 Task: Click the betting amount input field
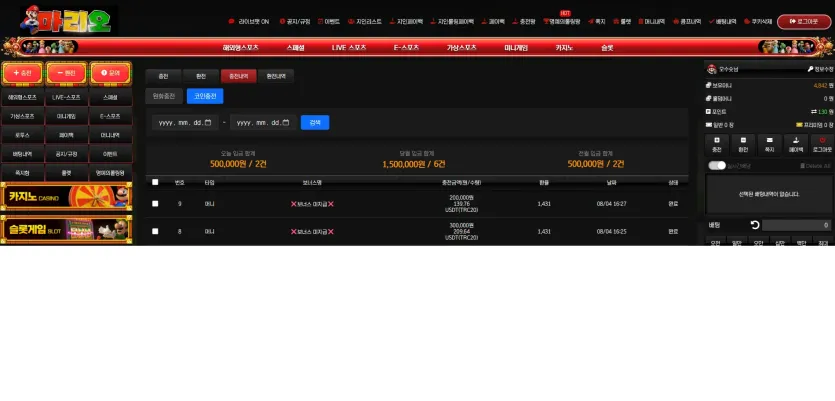click(x=796, y=225)
